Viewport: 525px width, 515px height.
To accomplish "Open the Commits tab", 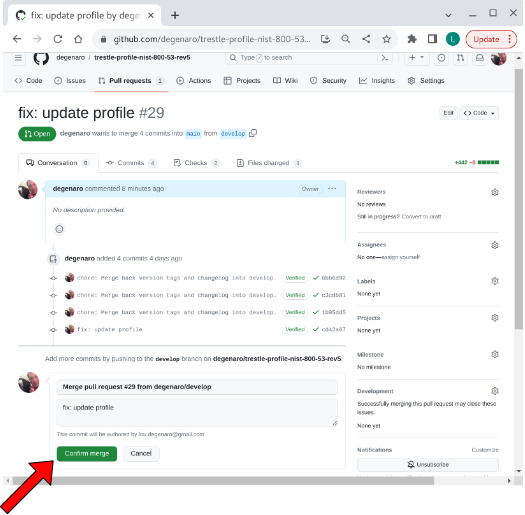I will [131, 163].
